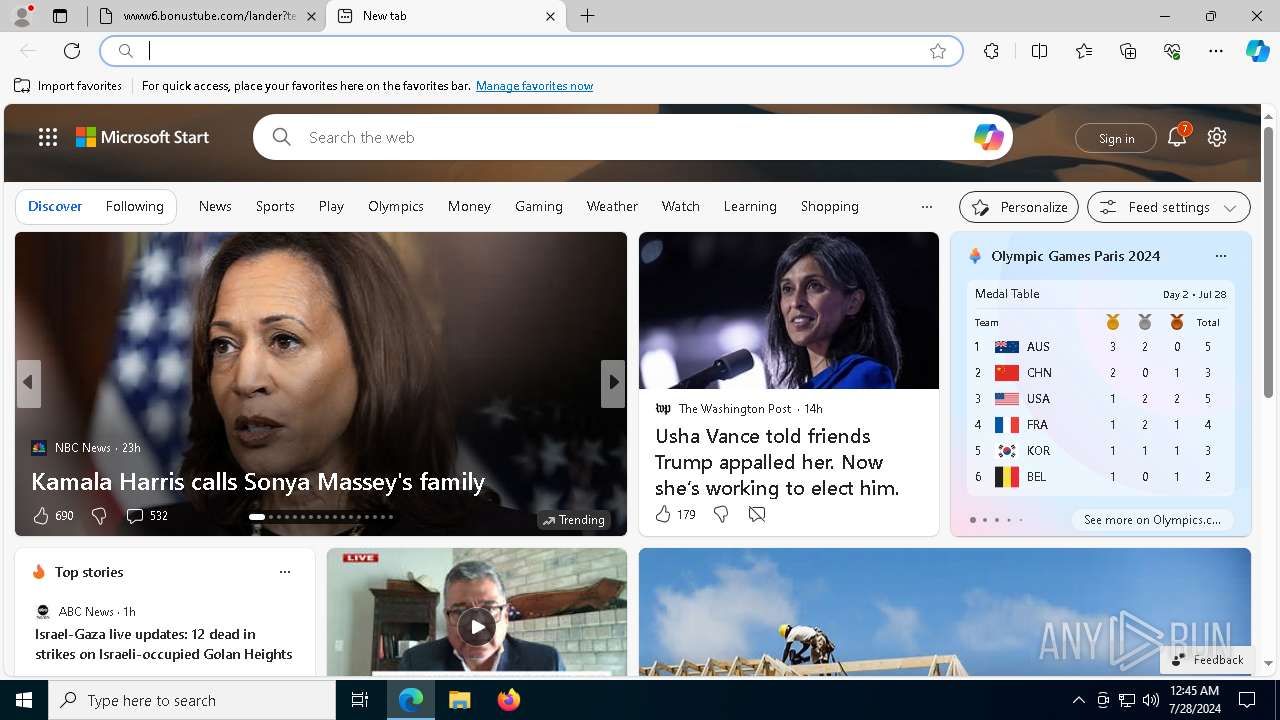Open File Explorer from the taskbar
The image size is (1280, 720).
[459, 700]
